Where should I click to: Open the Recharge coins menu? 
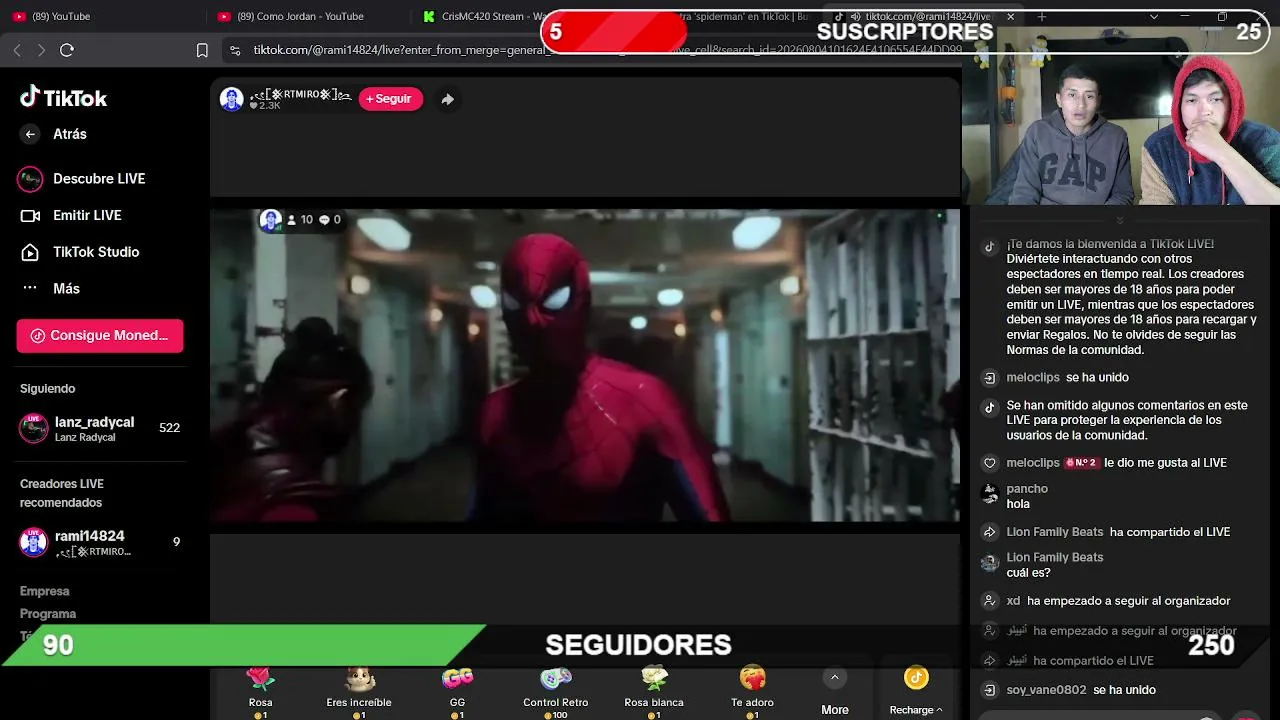916,692
